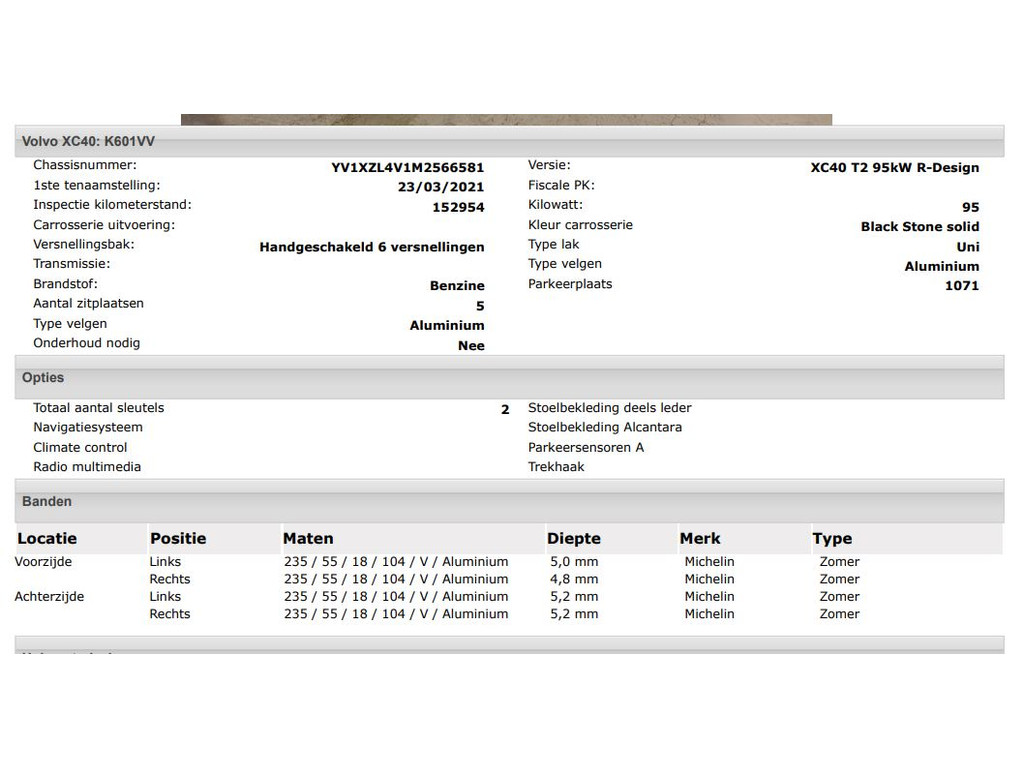Click version XC40 T2 95kW R-Design
The width and height of the screenshot is (1024, 768).
[x=895, y=168]
